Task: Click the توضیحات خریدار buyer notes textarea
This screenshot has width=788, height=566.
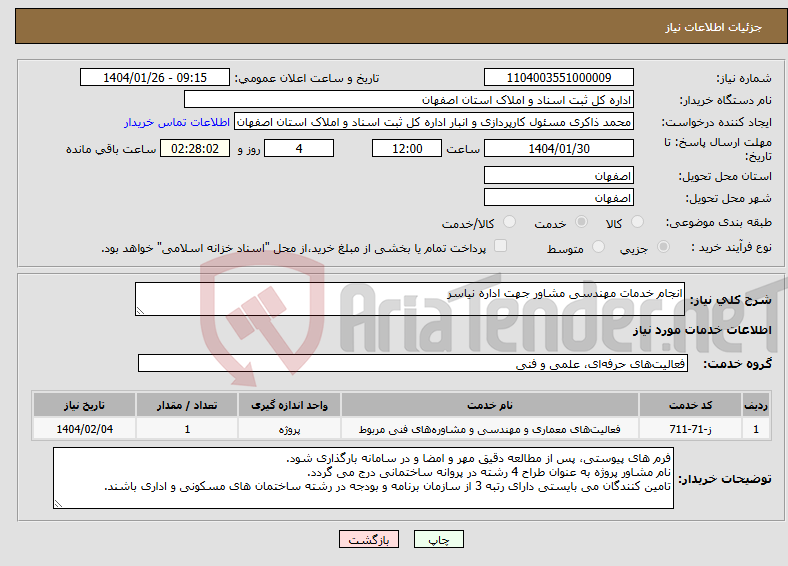Action: click(363, 478)
